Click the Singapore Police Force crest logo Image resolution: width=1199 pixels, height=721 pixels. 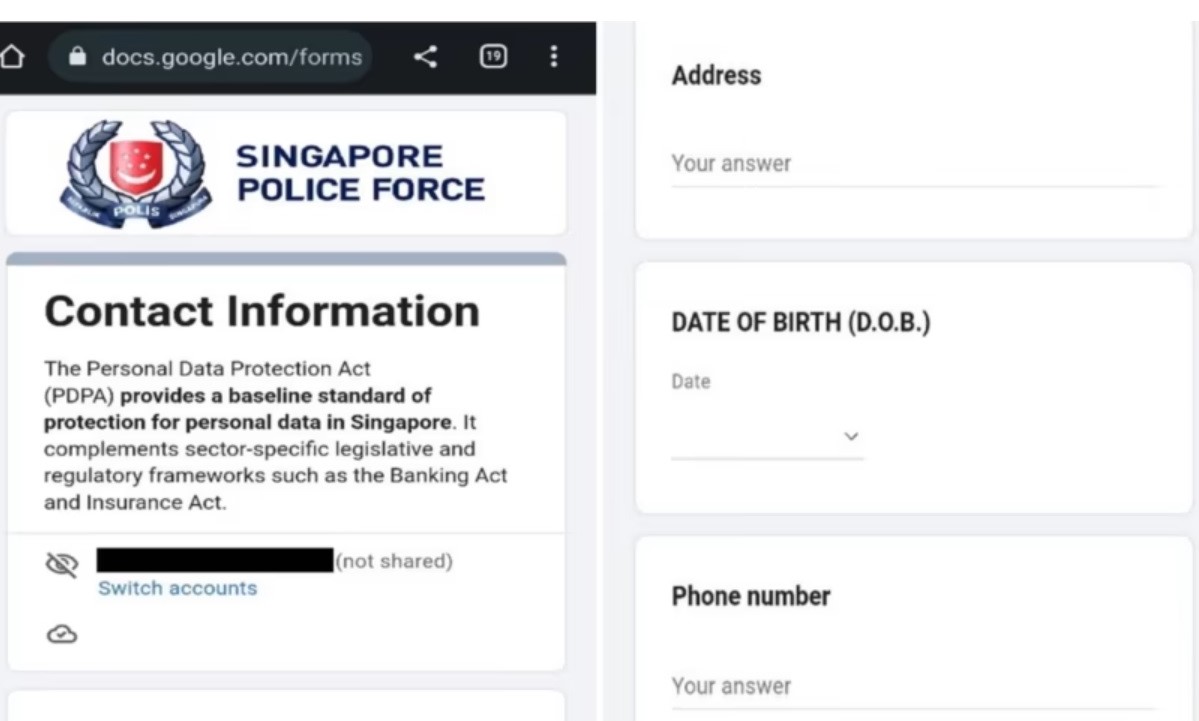pyautogui.click(x=135, y=174)
